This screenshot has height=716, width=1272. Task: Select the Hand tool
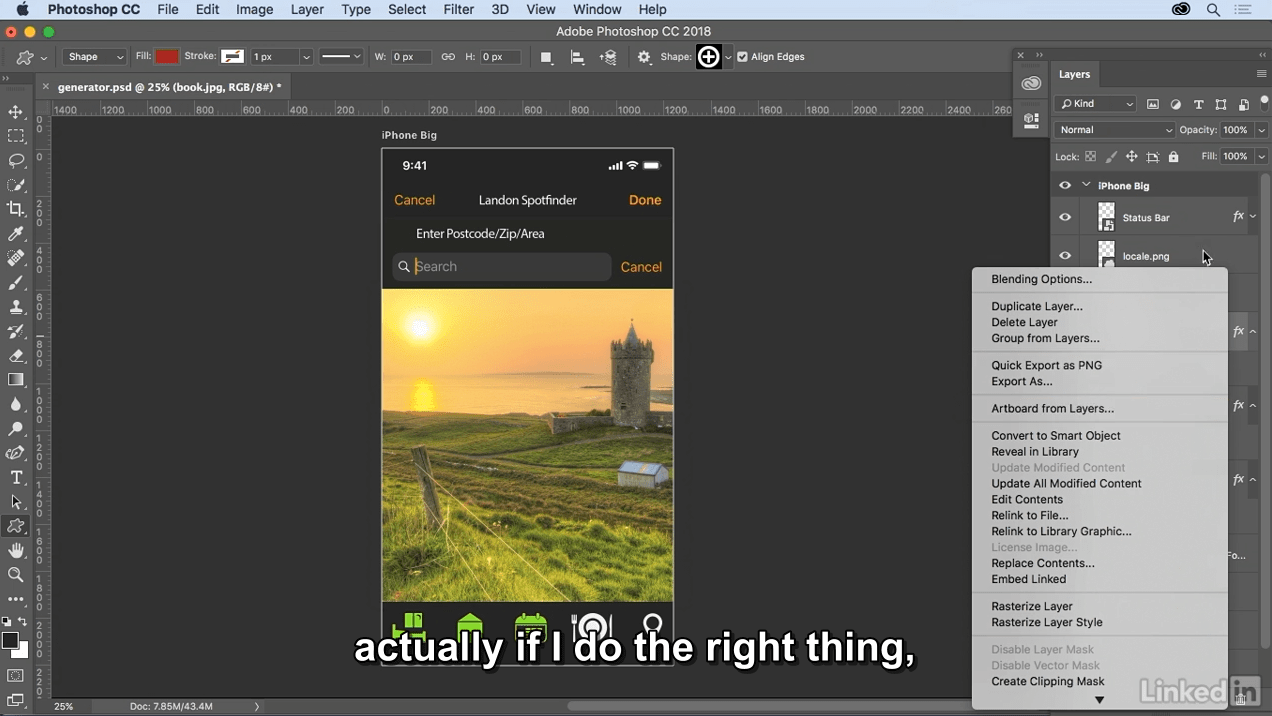(16, 551)
